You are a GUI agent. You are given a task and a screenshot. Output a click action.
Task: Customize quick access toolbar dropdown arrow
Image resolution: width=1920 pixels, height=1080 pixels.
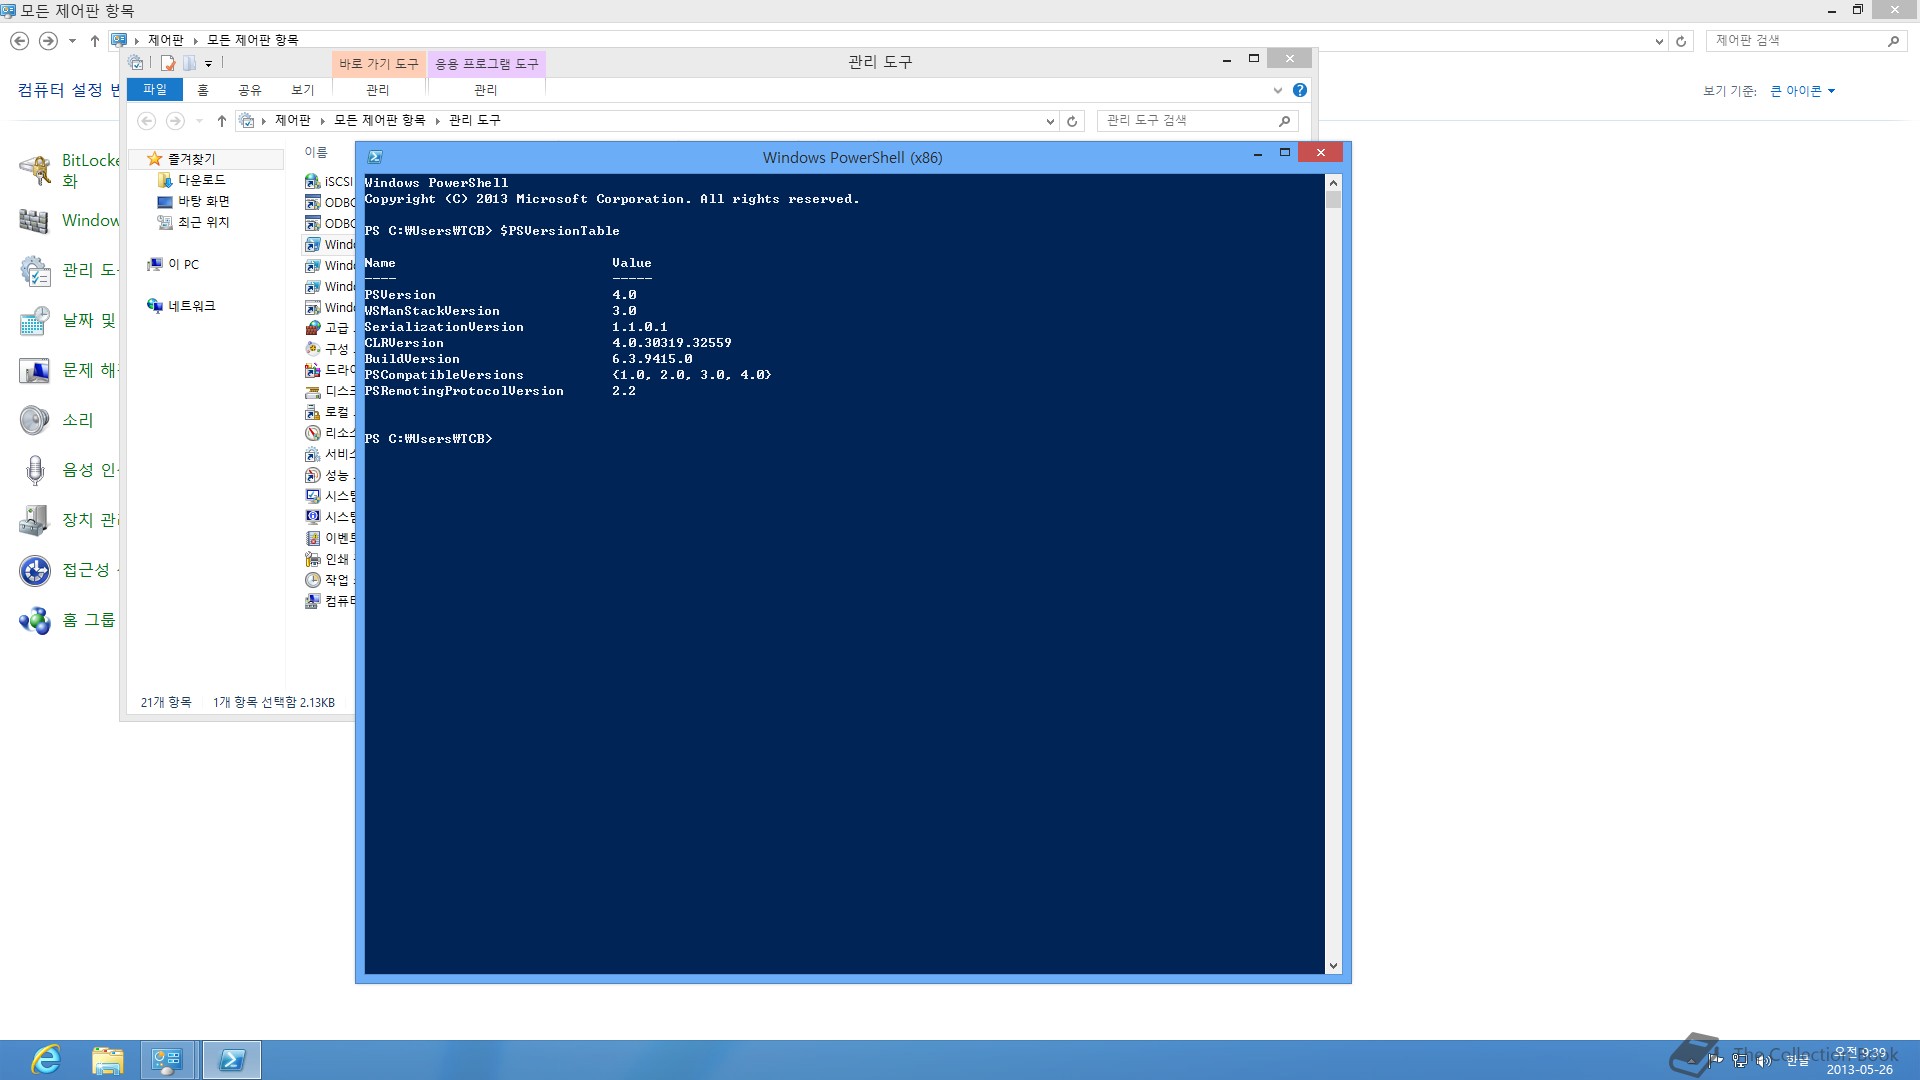click(208, 63)
